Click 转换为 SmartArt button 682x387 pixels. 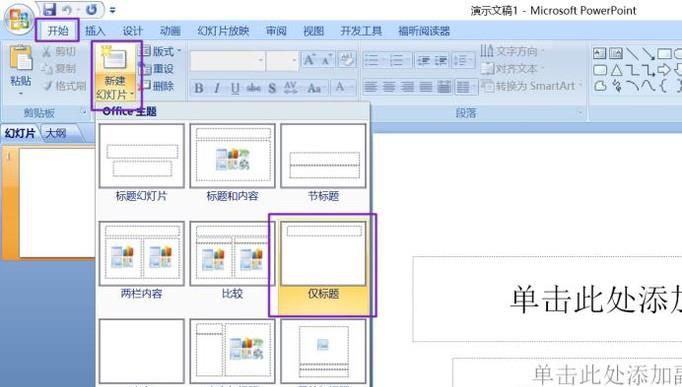click(531, 86)
